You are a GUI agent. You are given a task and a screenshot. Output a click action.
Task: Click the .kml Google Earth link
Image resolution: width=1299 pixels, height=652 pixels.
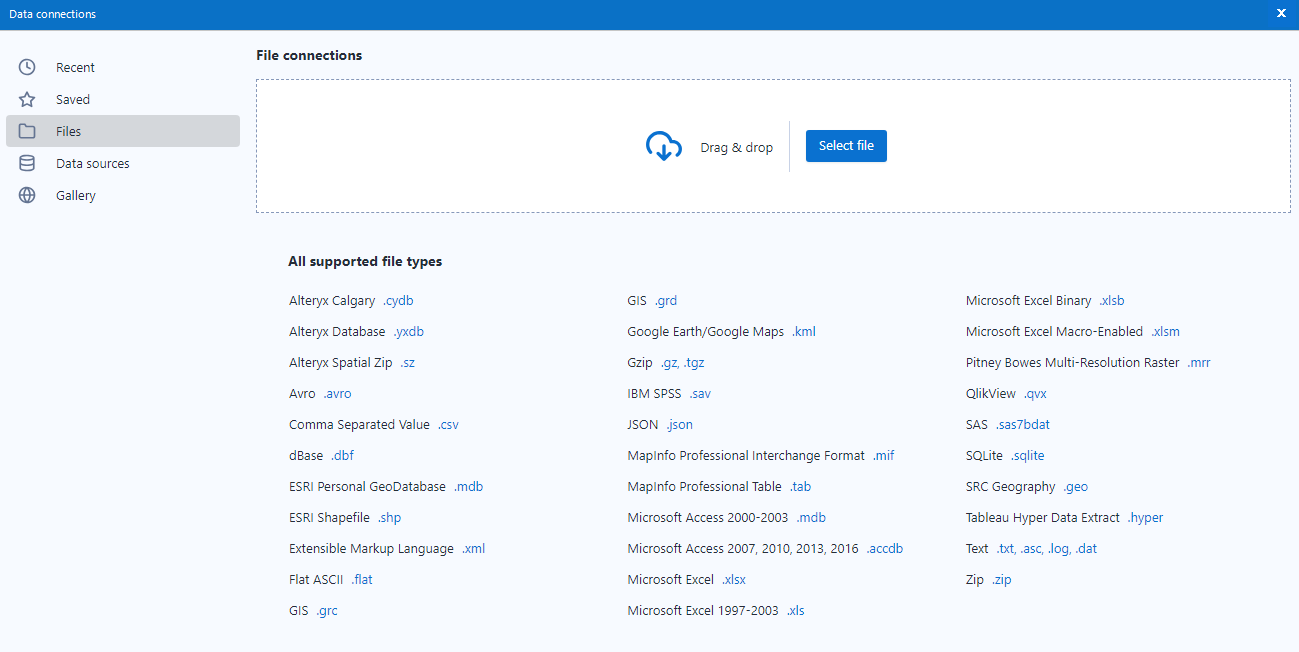804,331
